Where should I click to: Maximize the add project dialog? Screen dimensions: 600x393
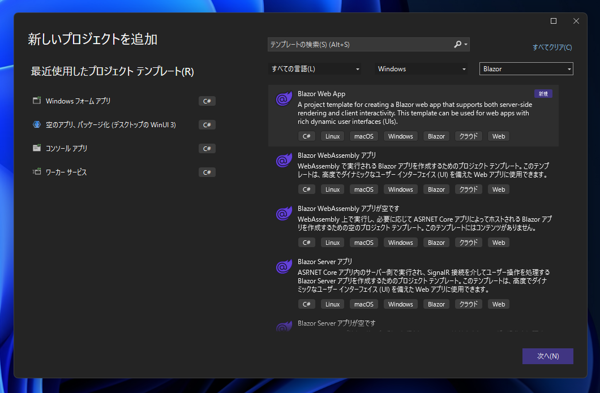pyautogui.click(x=553, y=21)
